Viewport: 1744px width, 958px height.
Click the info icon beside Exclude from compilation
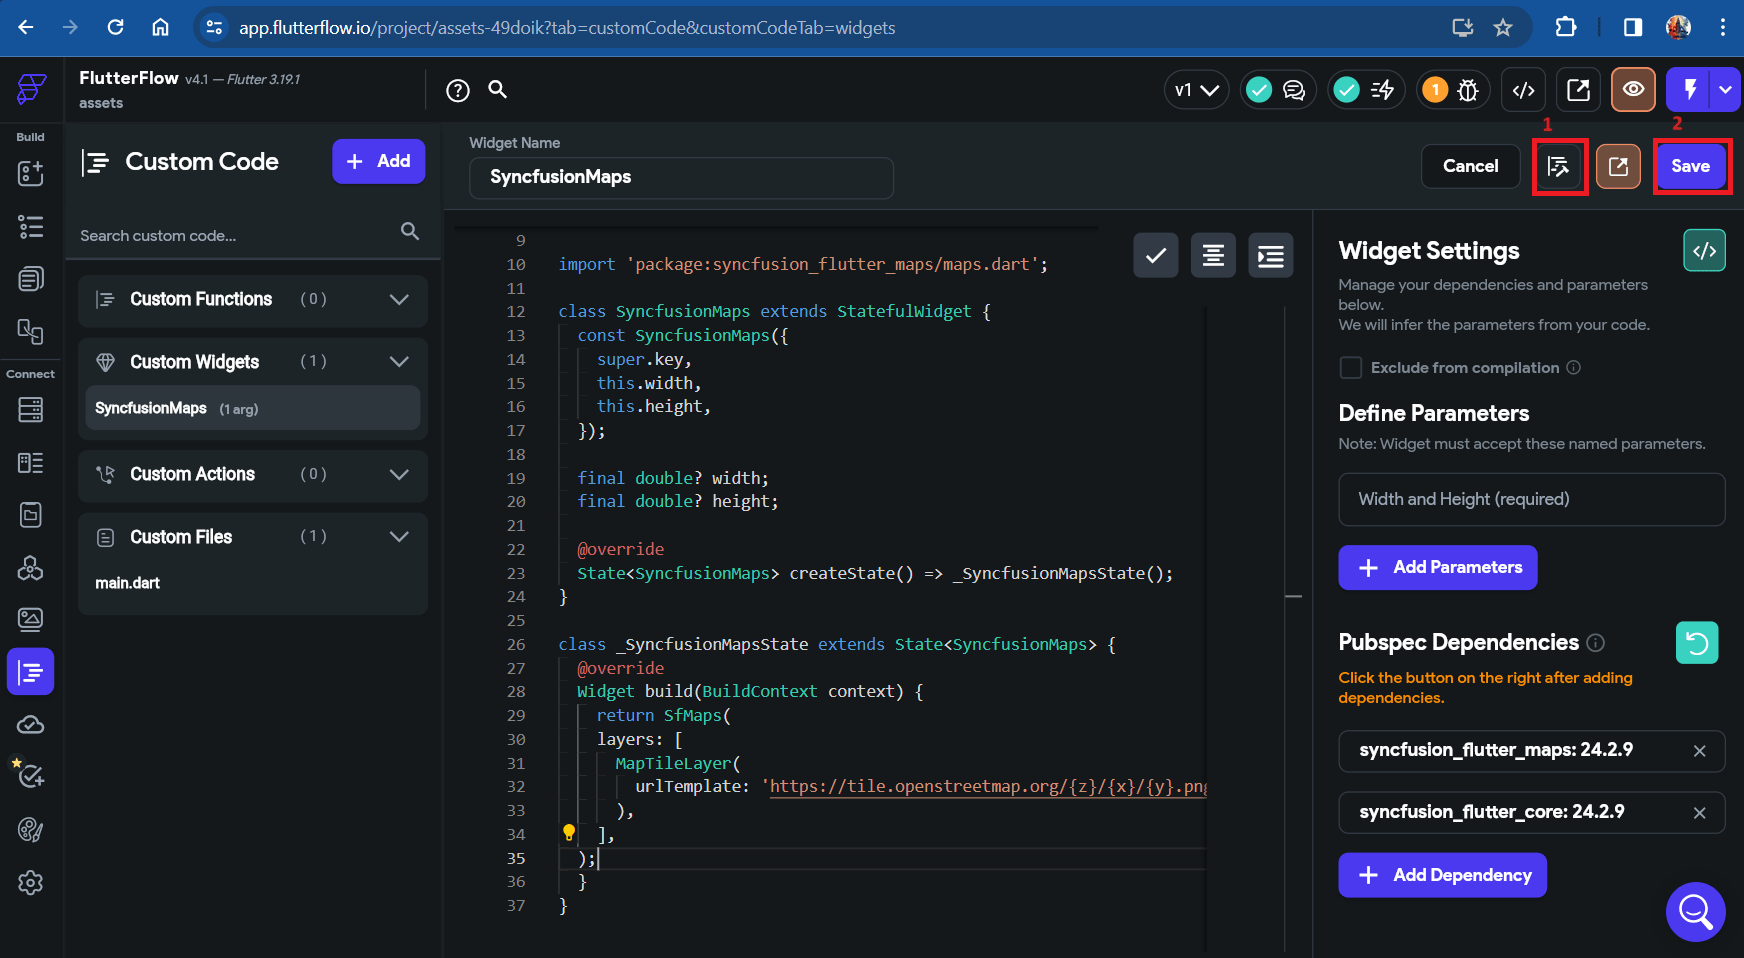pos(1573,368)
